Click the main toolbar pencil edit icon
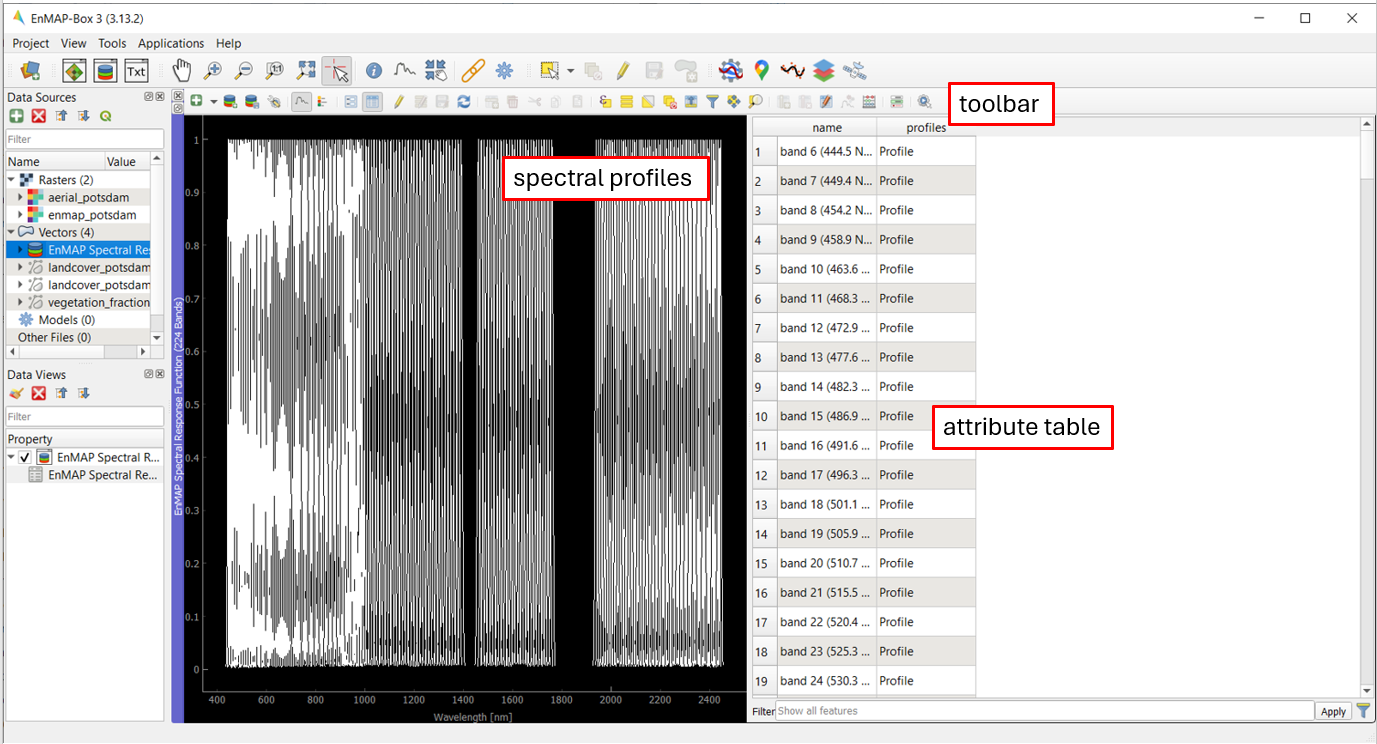The height and width of the screenshot is (744, 1377). pyautogui.click(x=623, y=70)
